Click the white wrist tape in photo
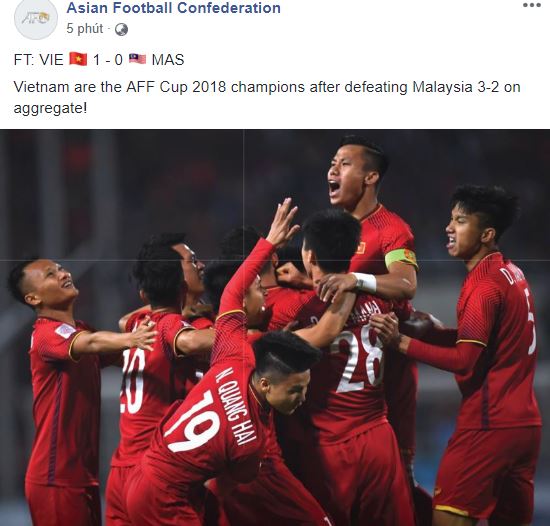 (365, 283)
